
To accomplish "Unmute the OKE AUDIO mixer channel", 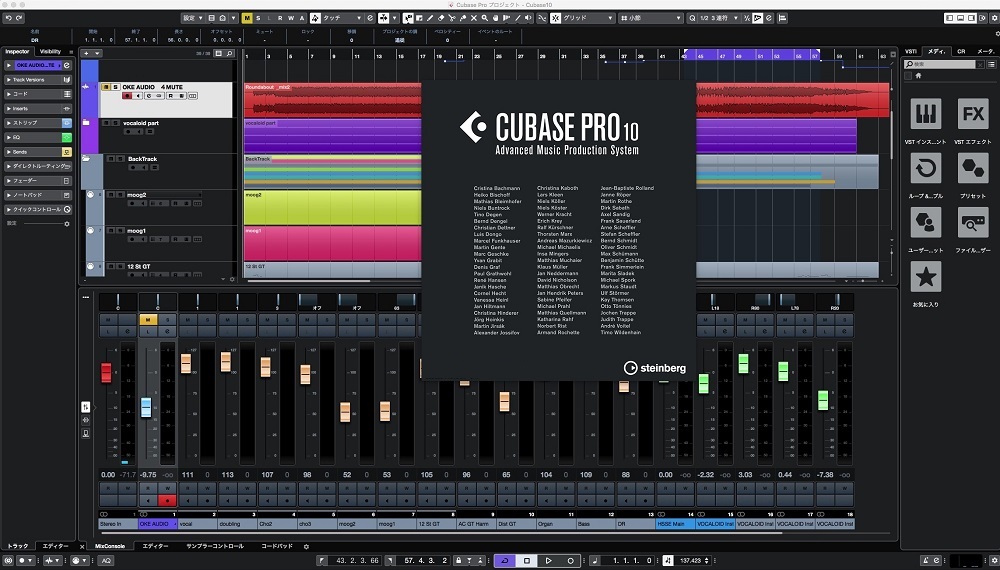I will coord(148,320).
